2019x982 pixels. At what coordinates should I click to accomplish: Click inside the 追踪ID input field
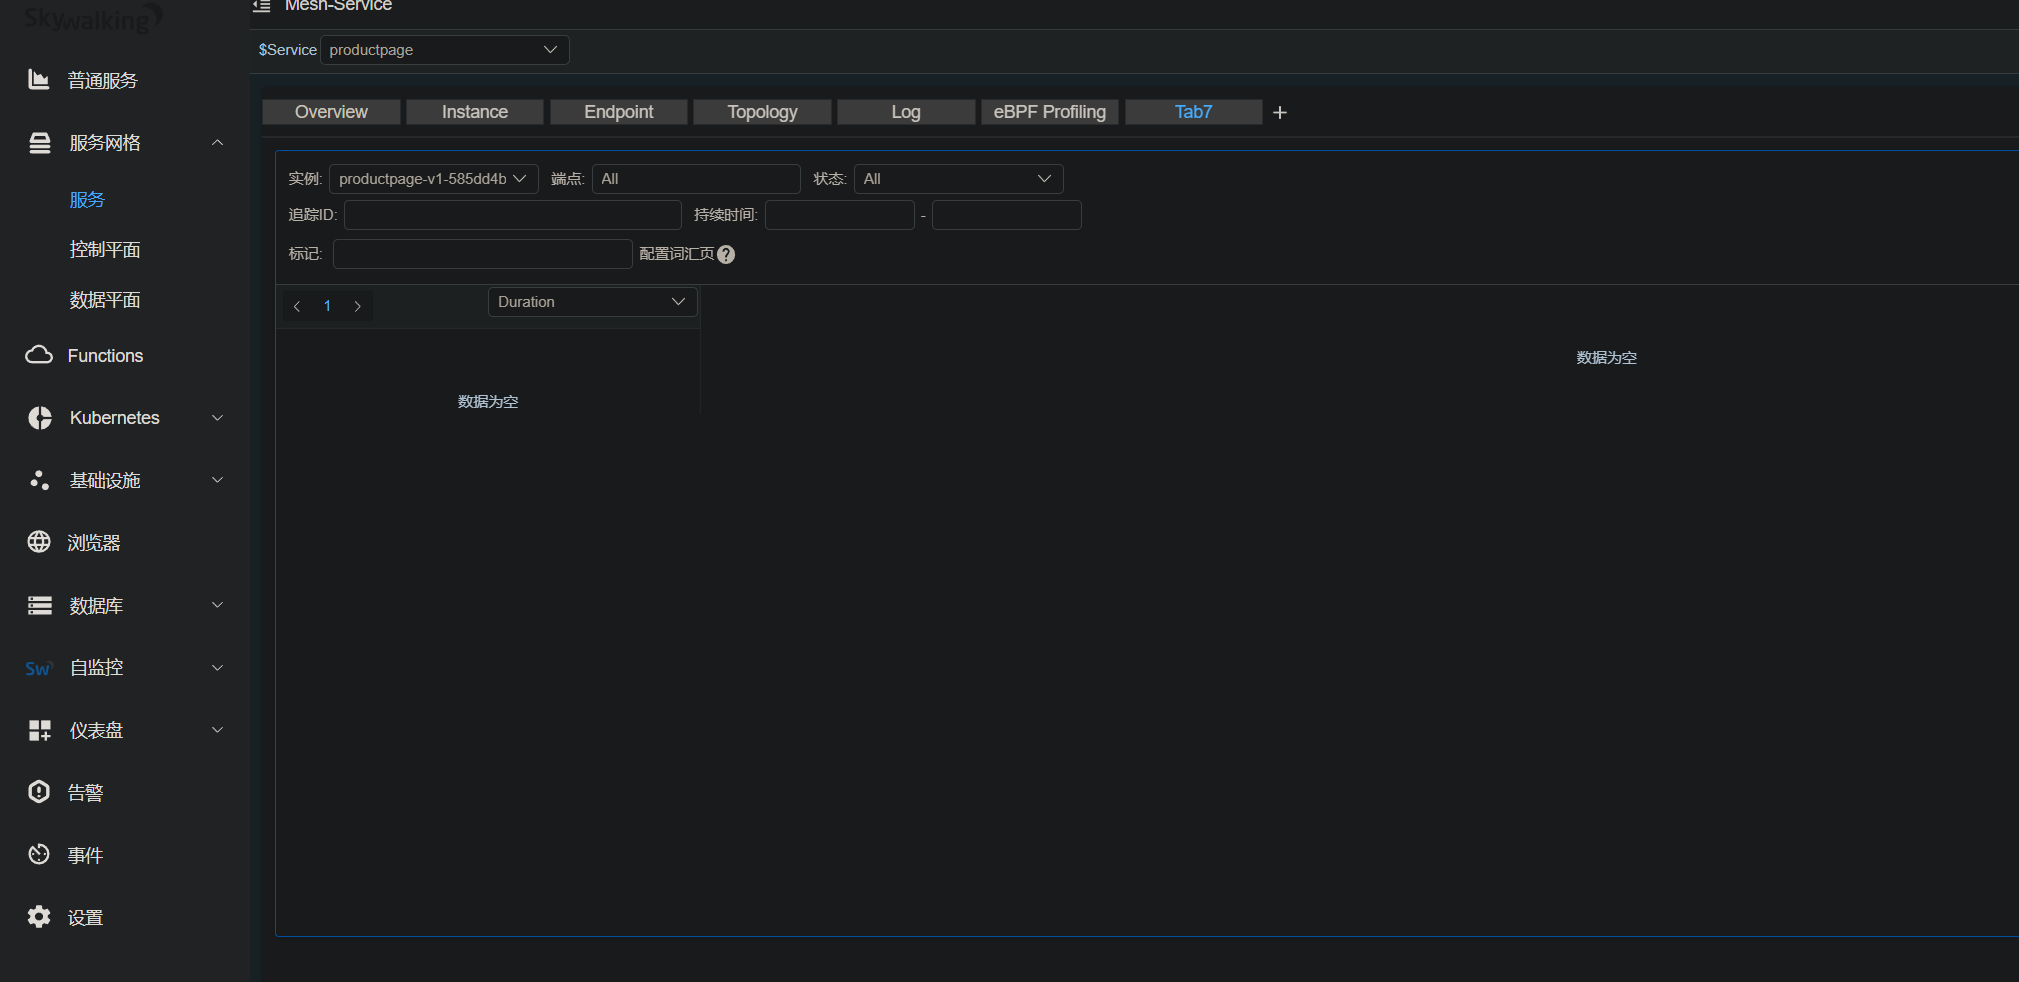pyautogui.click(x=511, y=214)
